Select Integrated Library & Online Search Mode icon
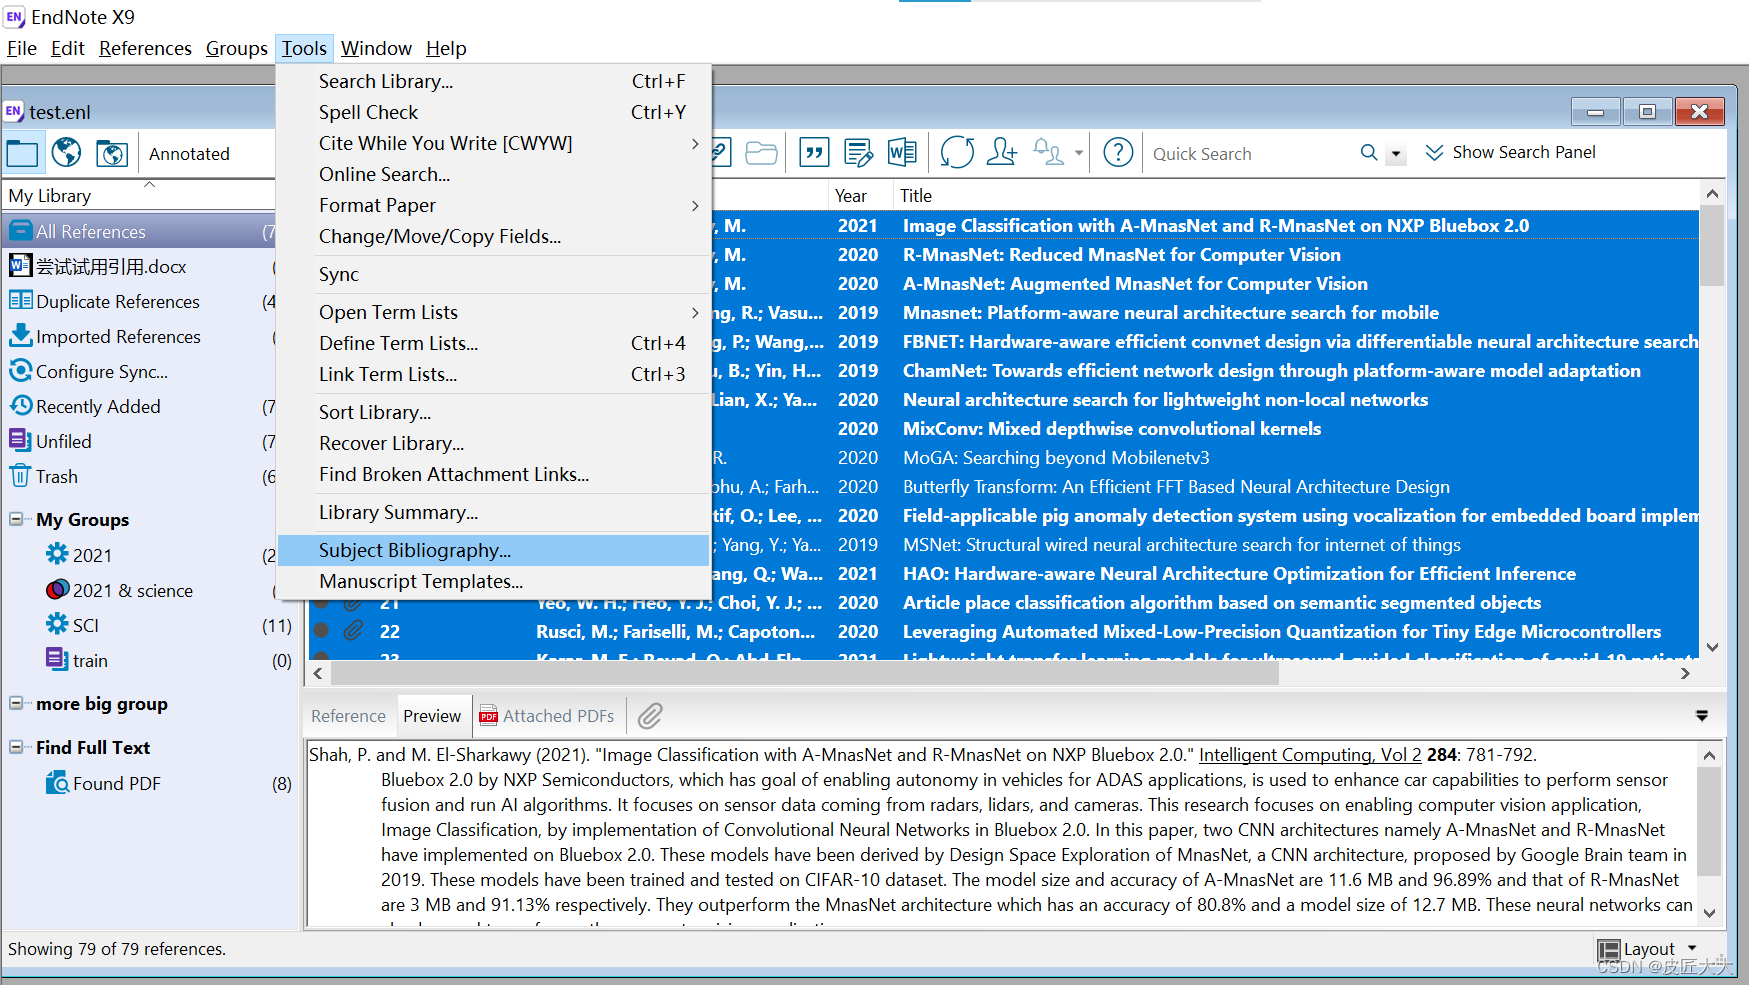 coord(111,153)
